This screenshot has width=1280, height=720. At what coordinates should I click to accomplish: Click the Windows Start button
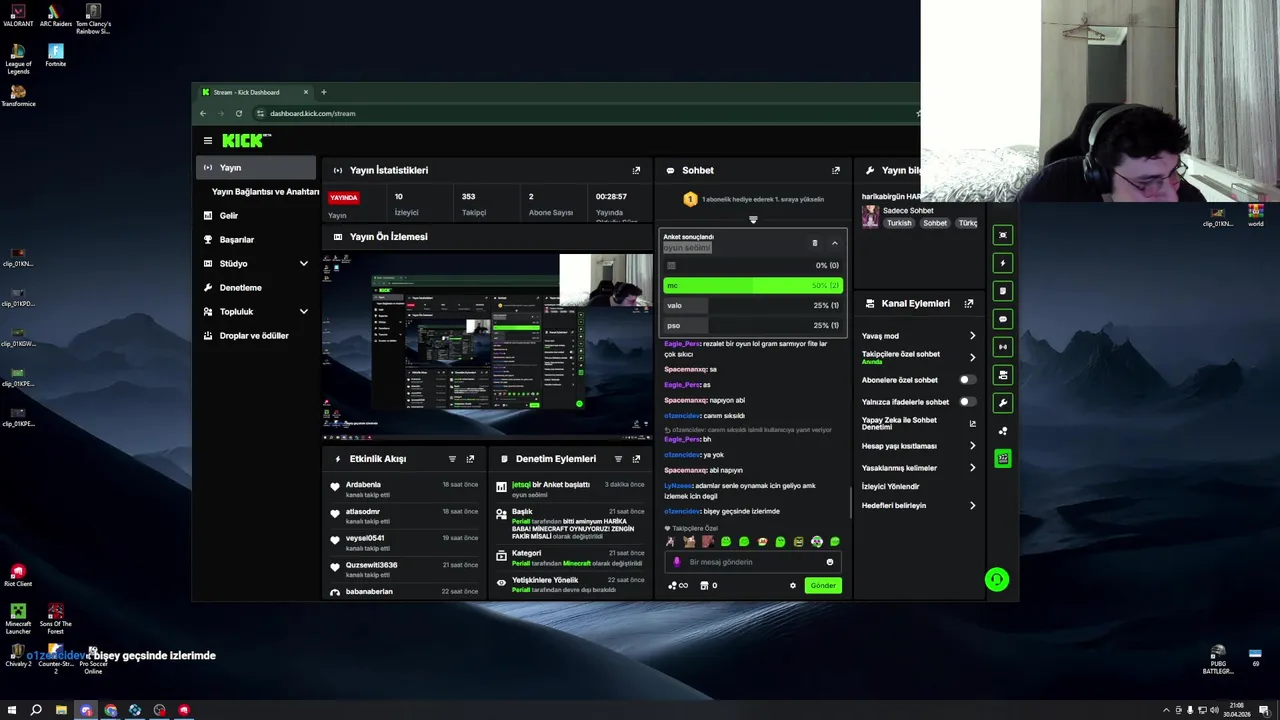[x=12, y=710]
